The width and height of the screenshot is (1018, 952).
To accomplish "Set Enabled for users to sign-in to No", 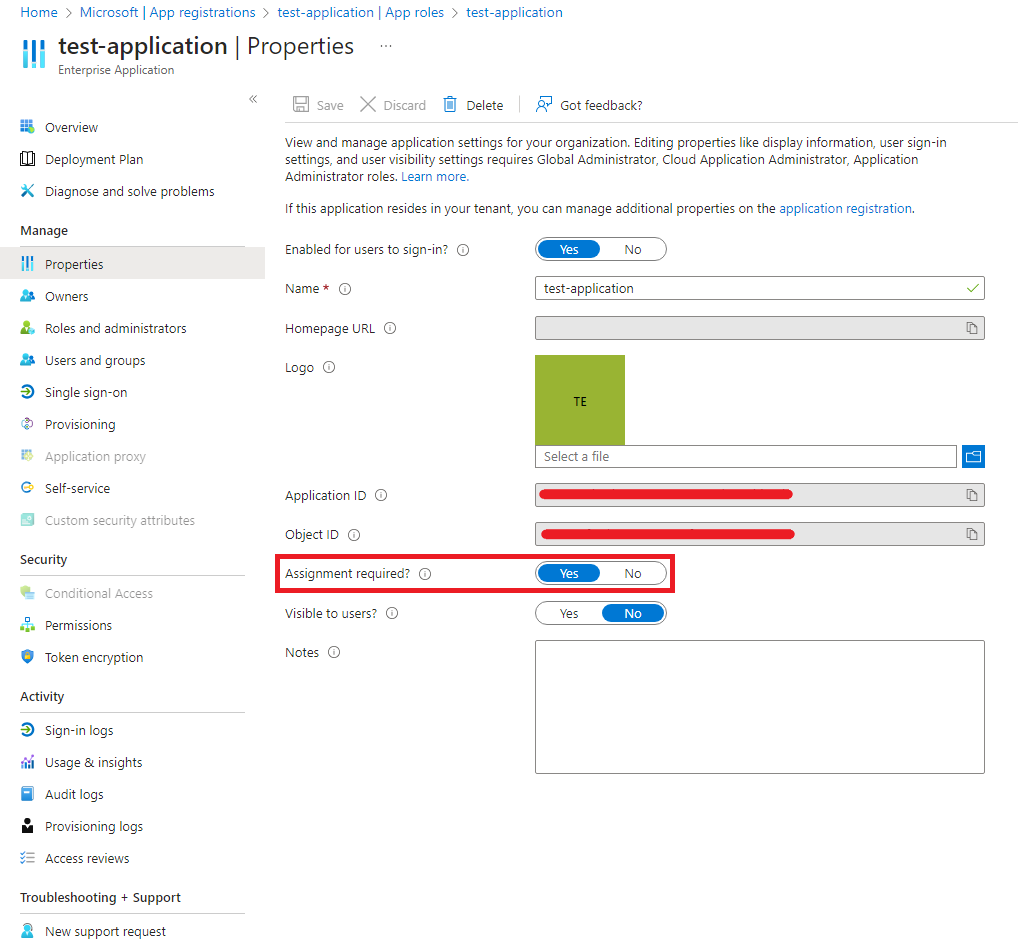I will 632,249.
